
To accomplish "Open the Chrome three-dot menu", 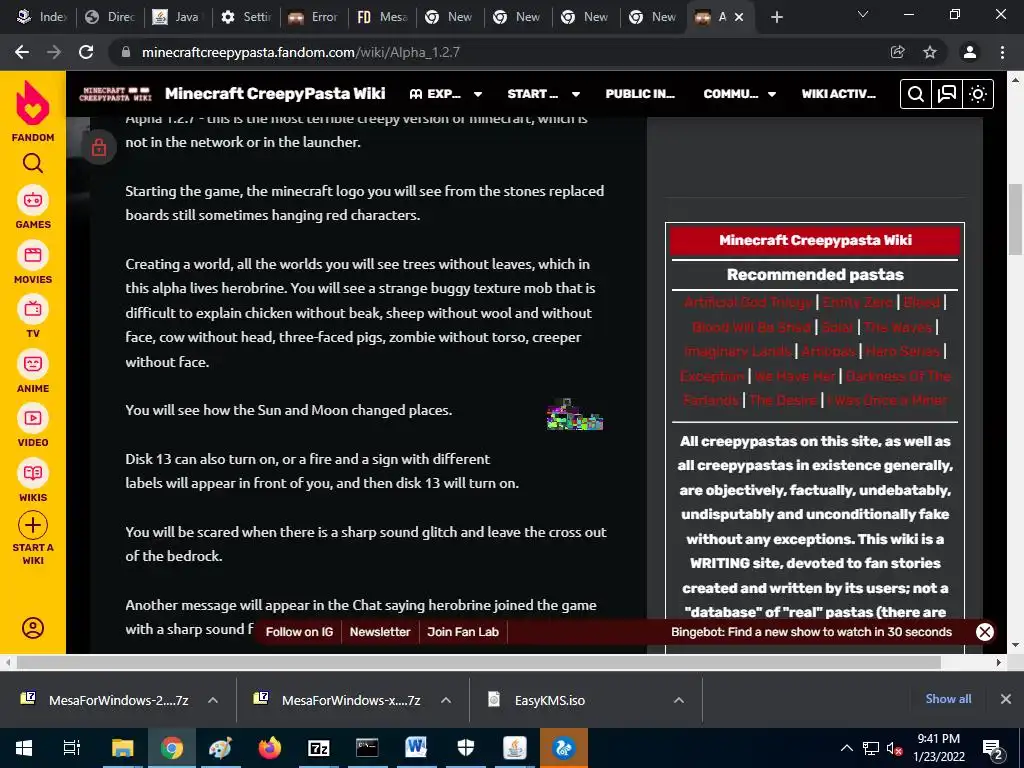I will pos(1002,52).
